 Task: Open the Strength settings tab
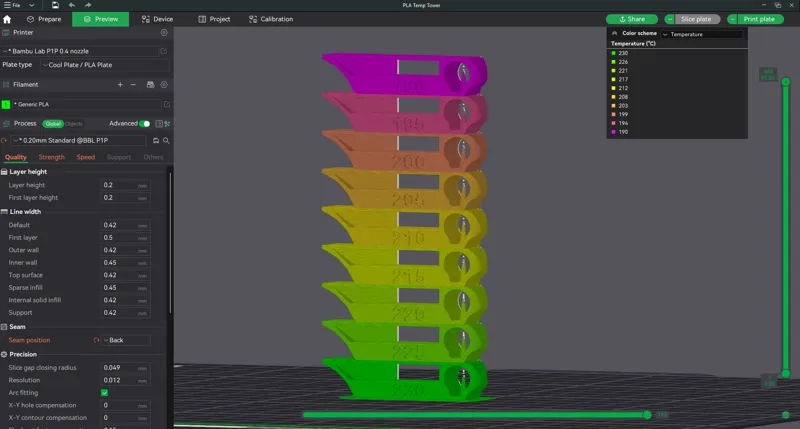pos(52,157)
